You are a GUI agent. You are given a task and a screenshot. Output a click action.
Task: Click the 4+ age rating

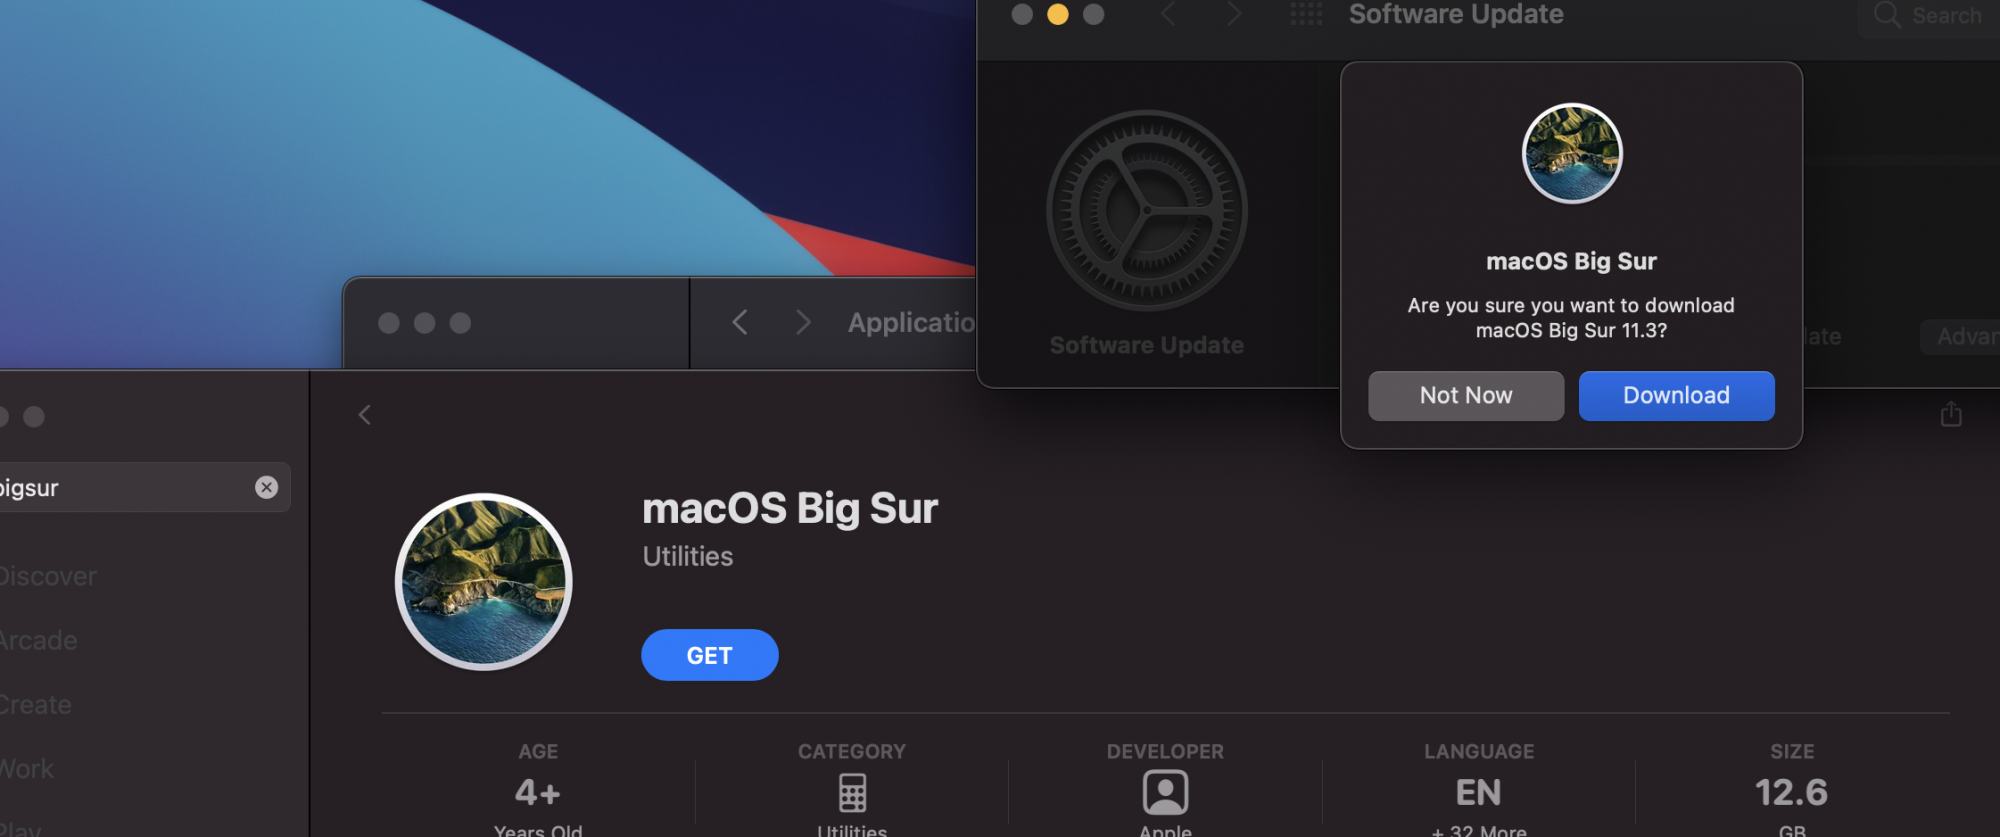[538, 793]
